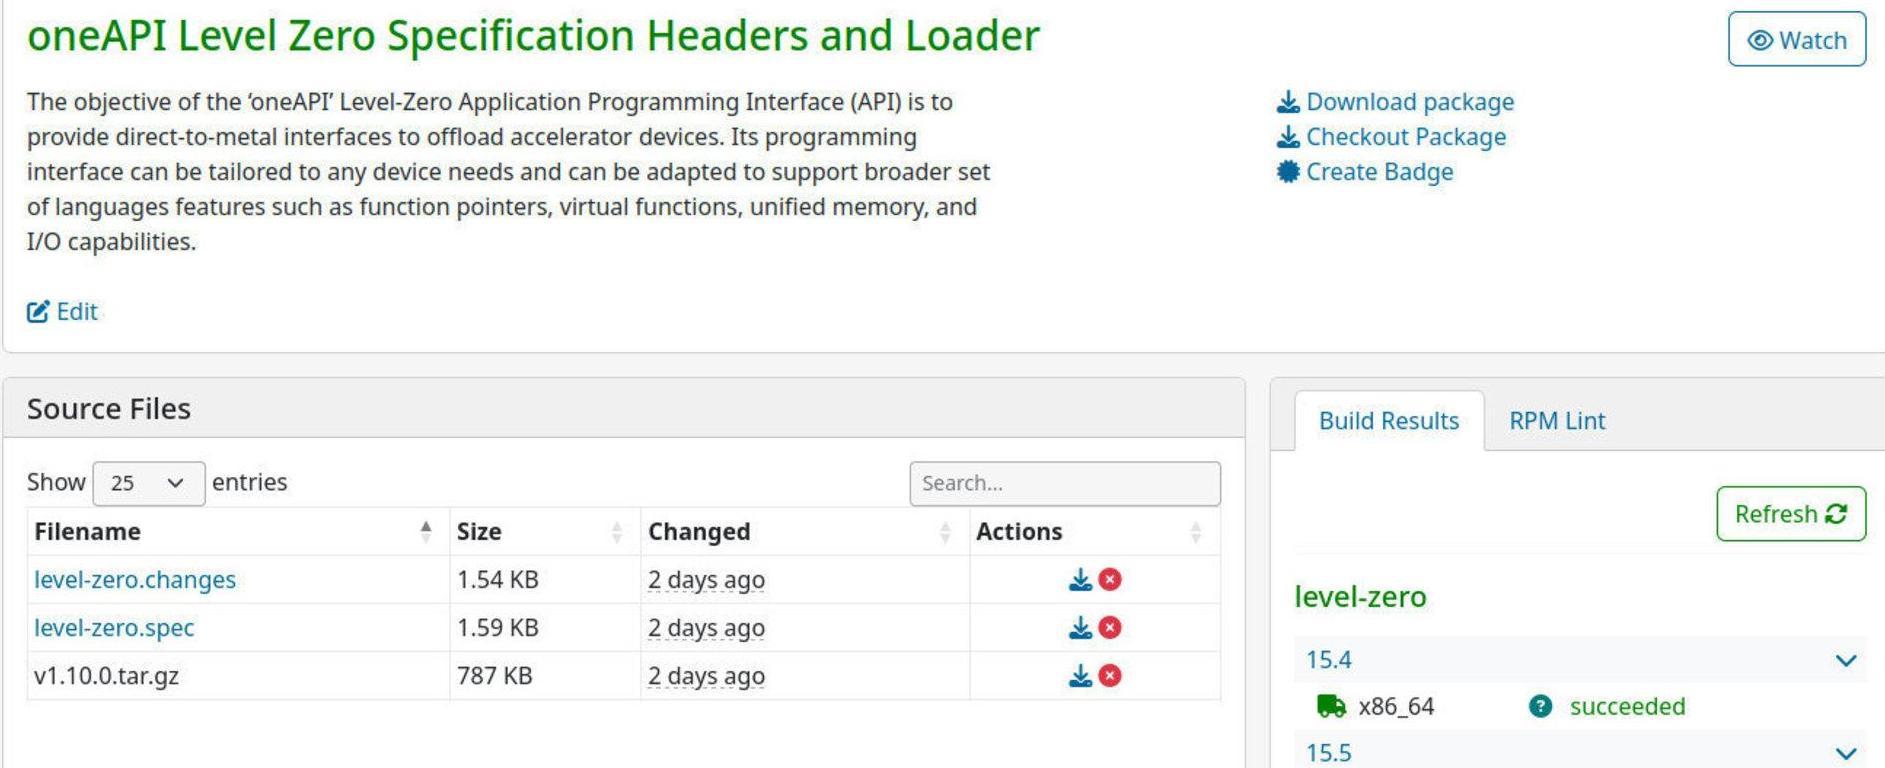The height and width of the screenshot is (768, 1885).
Task: Delete the level-zero.changes file
Action: (1110, 580)
